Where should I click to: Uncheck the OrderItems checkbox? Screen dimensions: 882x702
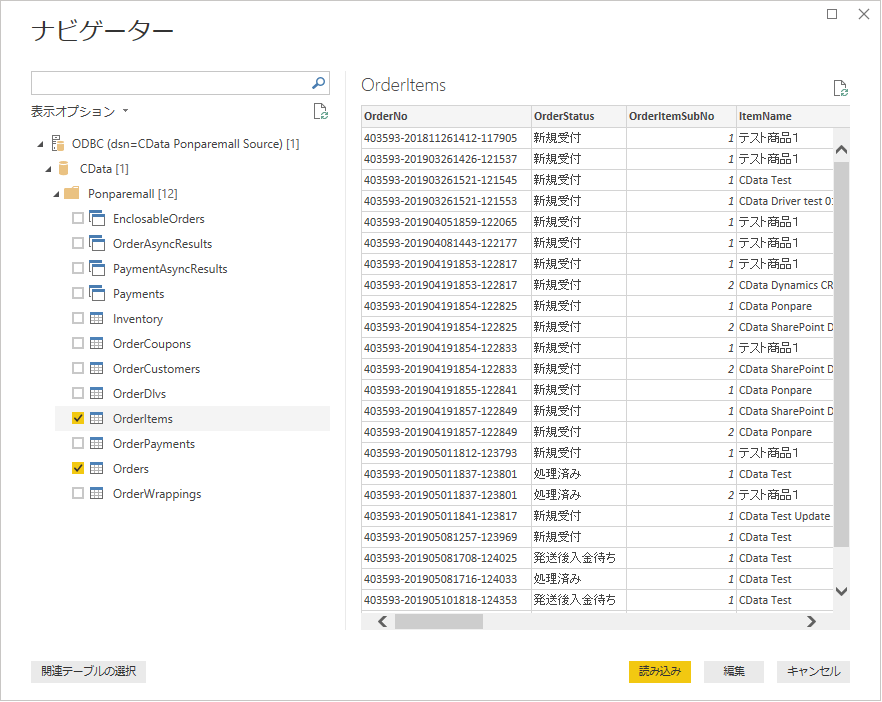[78, 419]
